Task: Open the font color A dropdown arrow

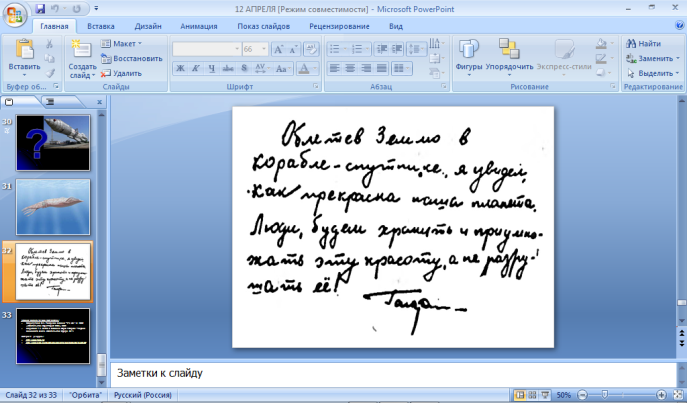Action: click(315, 68)
